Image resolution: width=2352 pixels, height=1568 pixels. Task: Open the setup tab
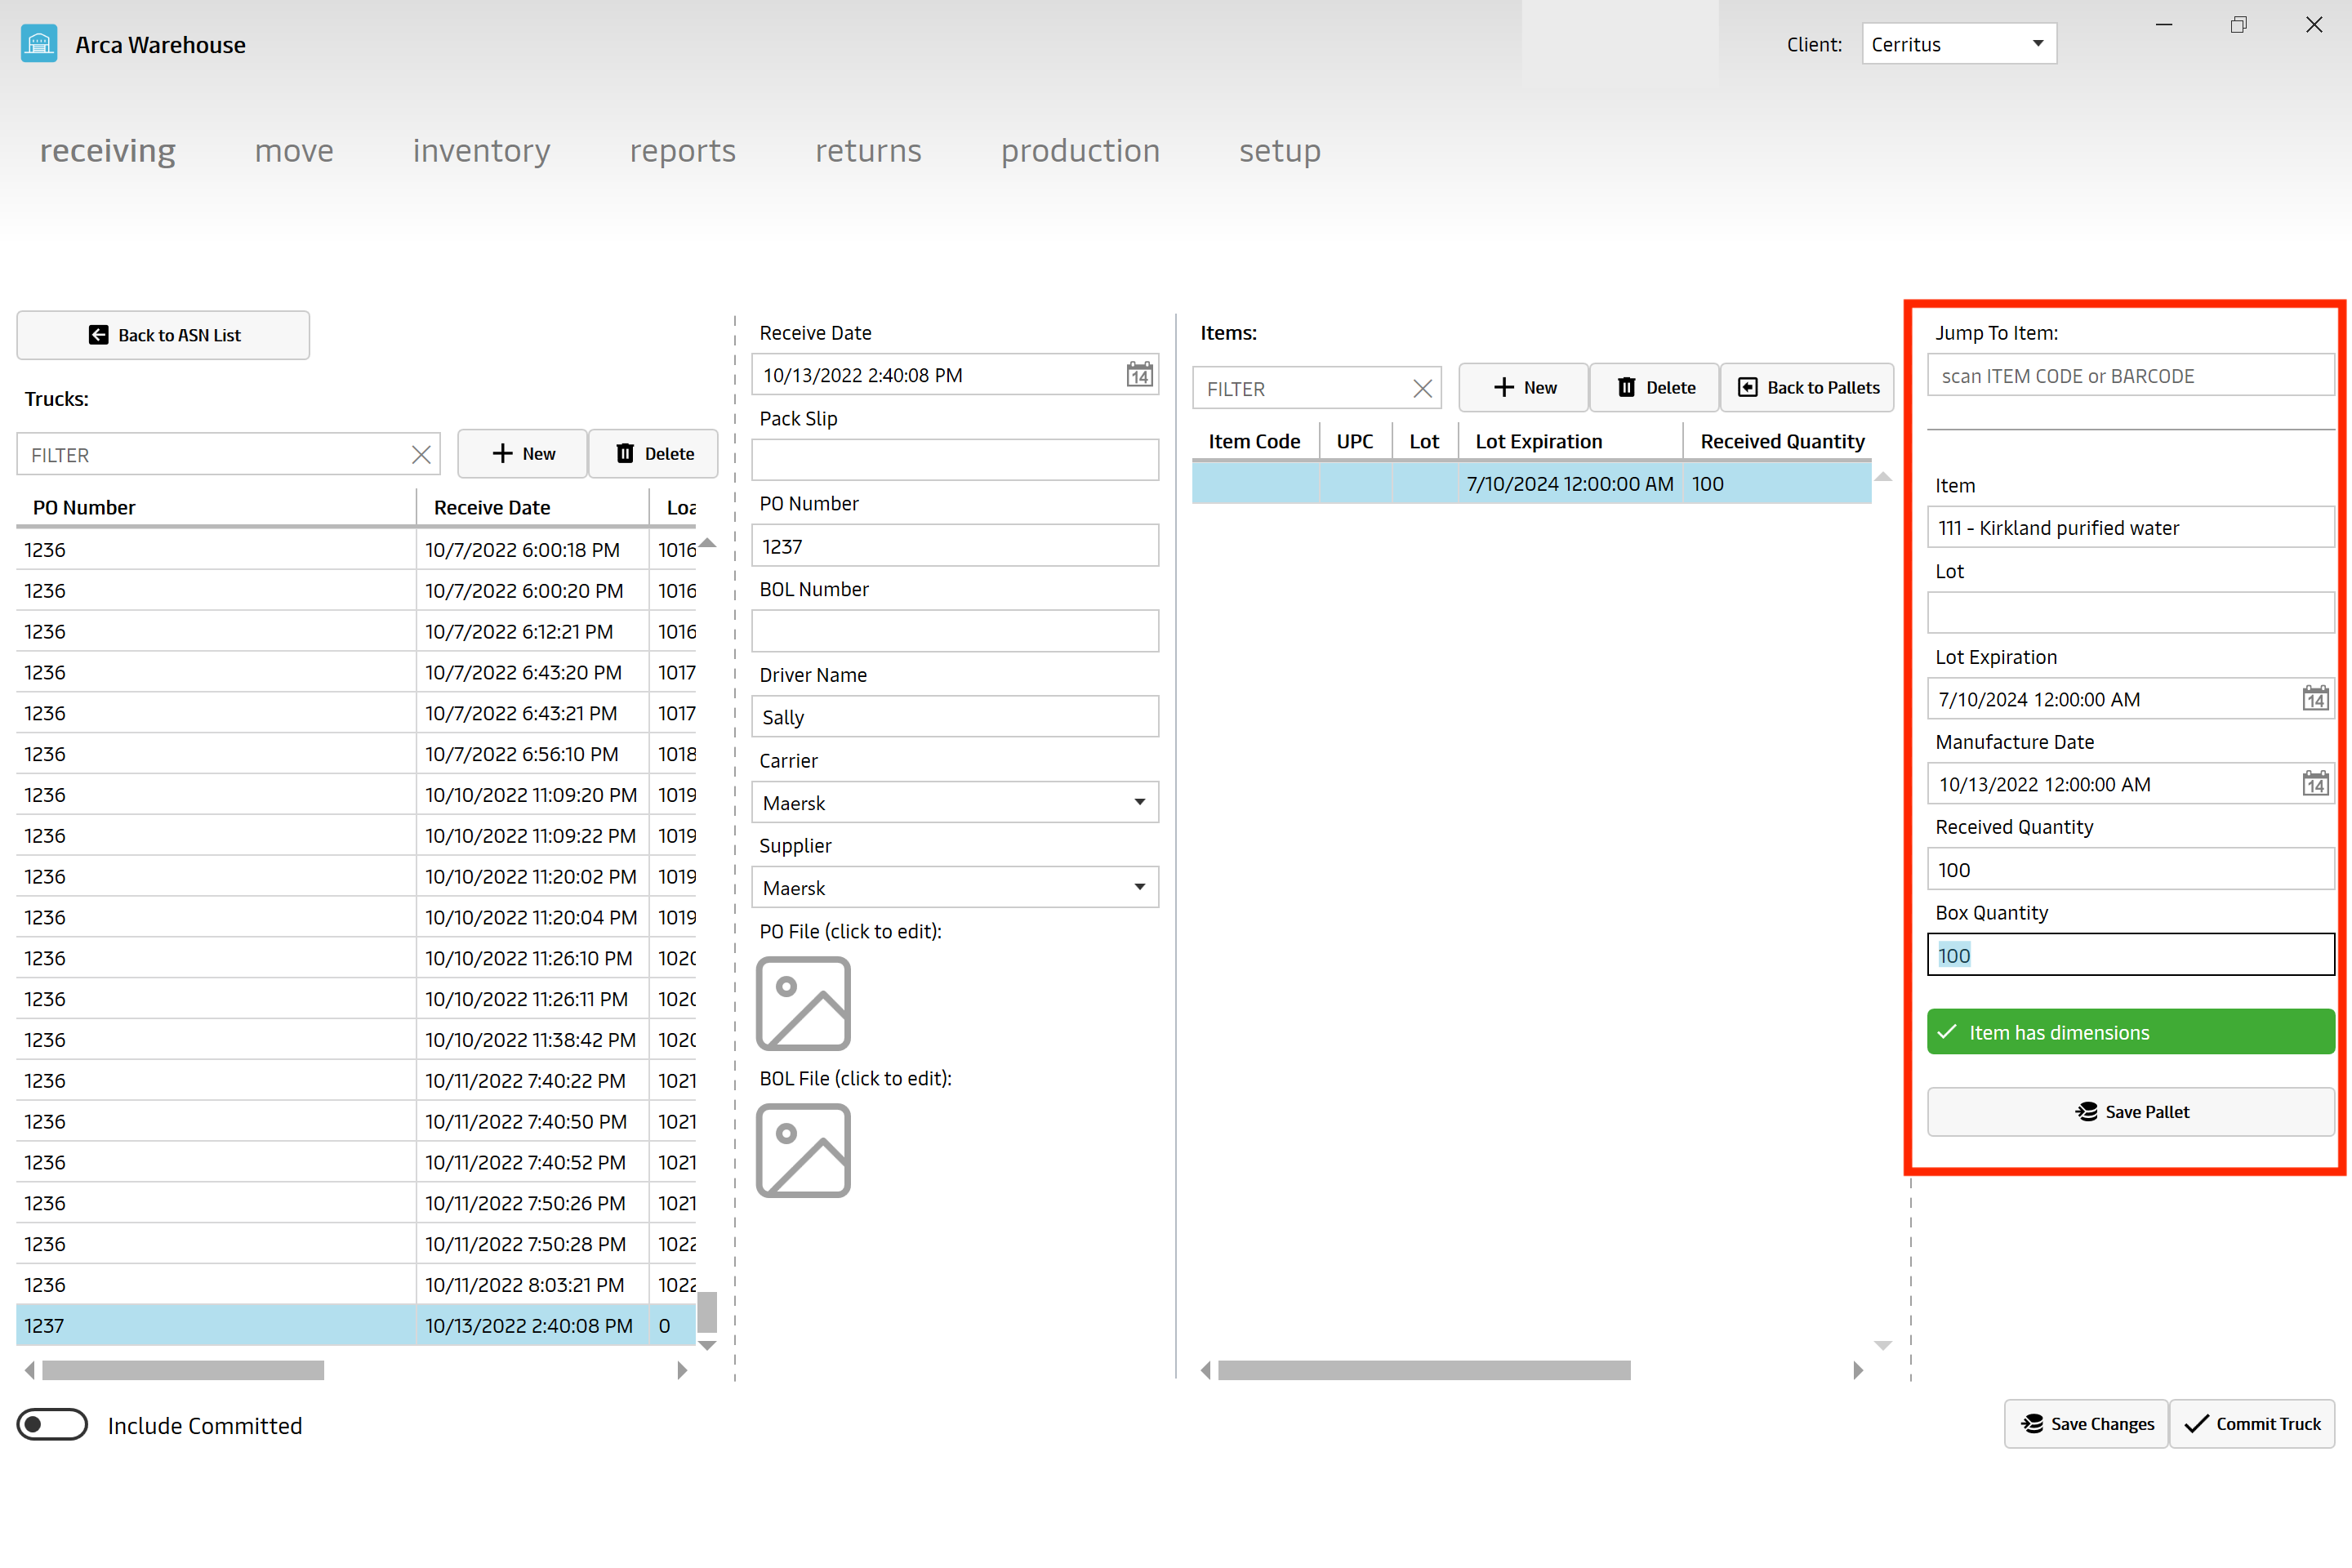(1280, 150)
